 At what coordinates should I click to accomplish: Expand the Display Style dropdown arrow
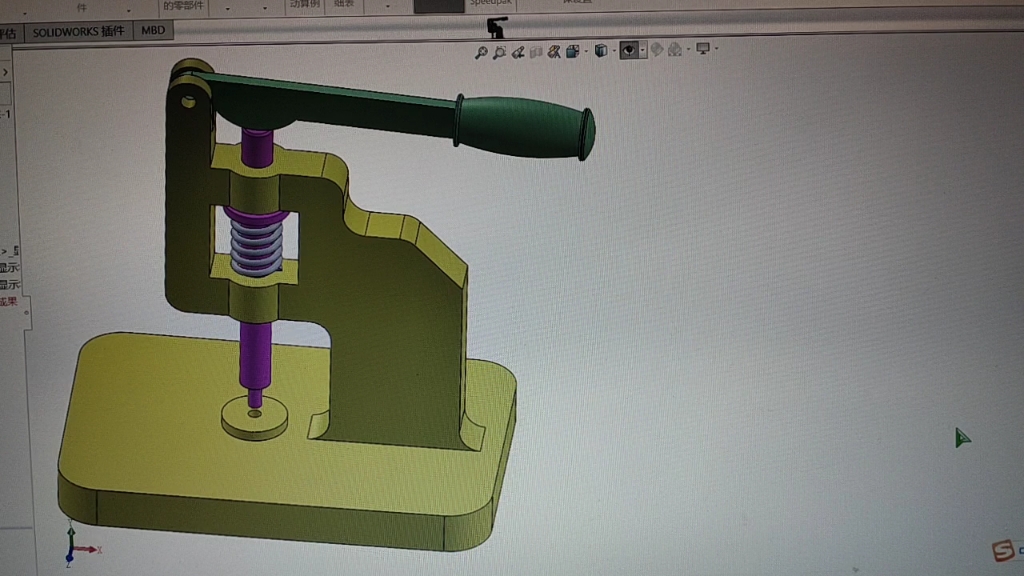(x=614, y=50)
